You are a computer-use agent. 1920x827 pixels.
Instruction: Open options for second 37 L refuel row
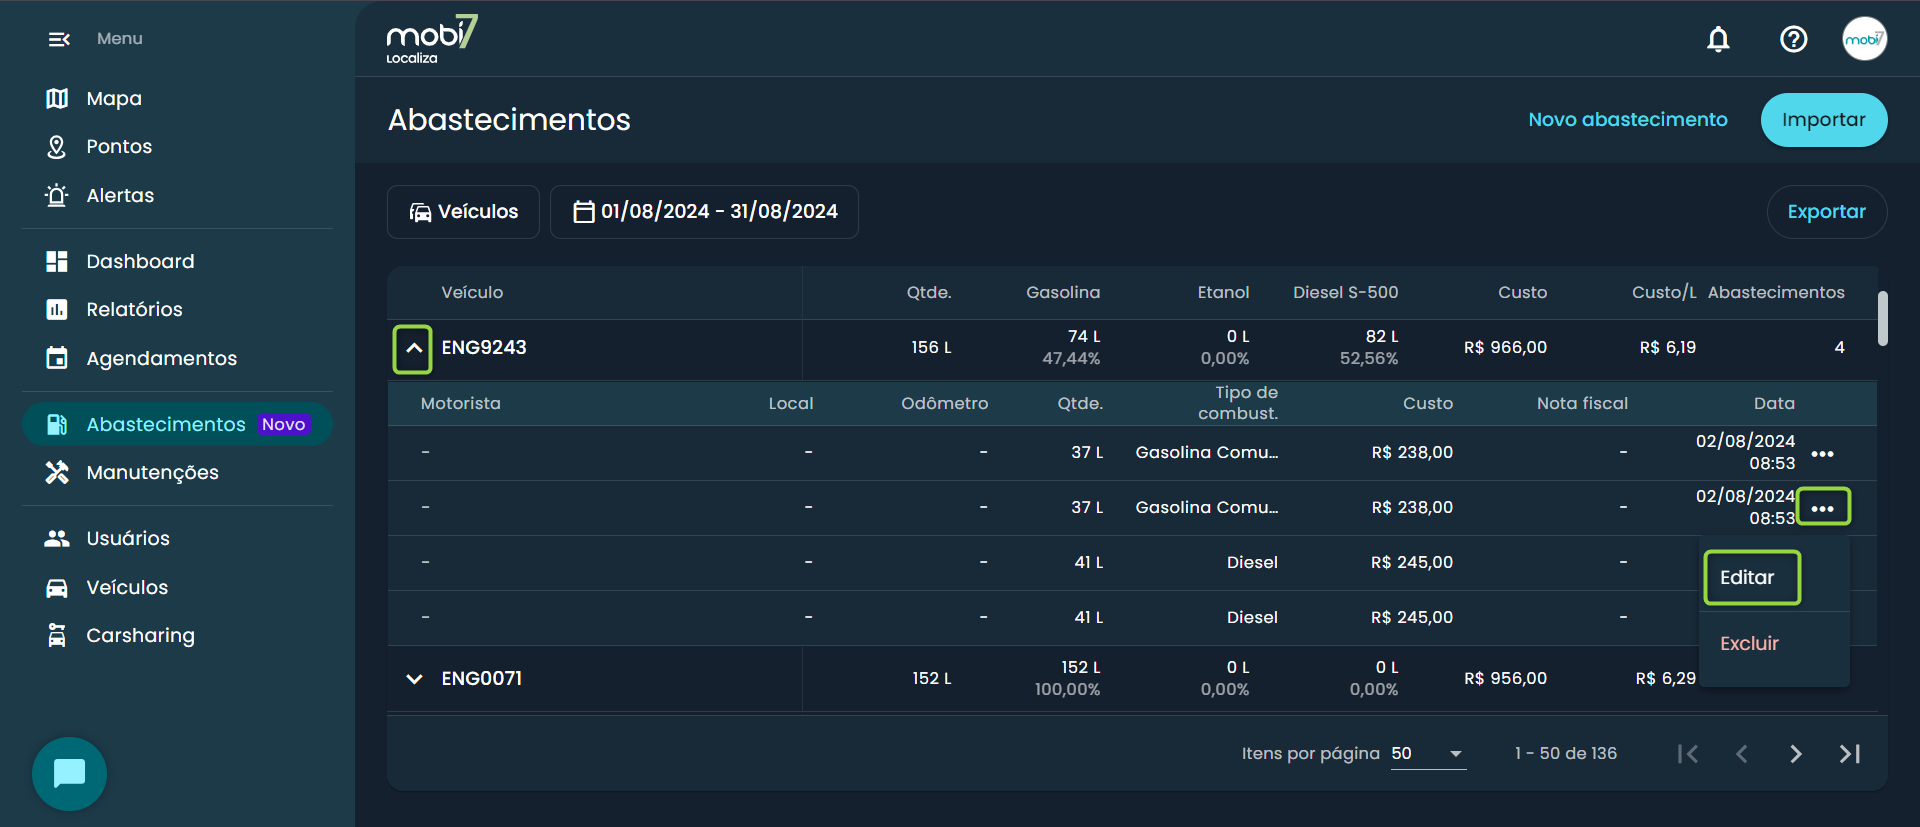coord(1823,508)
